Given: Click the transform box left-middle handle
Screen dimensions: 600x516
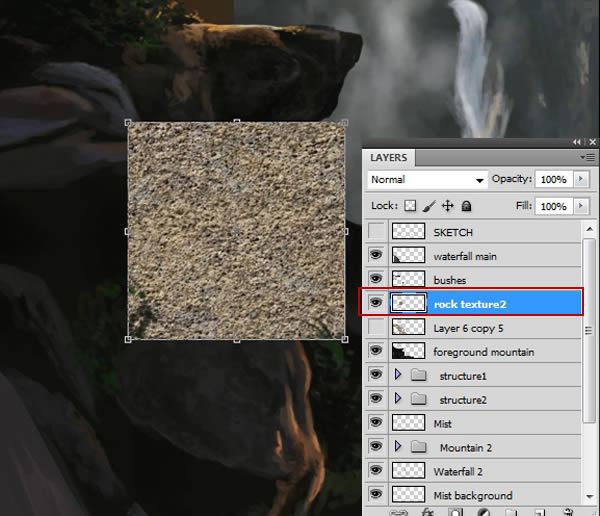Looking at the screenshot, I should point(128,231).
